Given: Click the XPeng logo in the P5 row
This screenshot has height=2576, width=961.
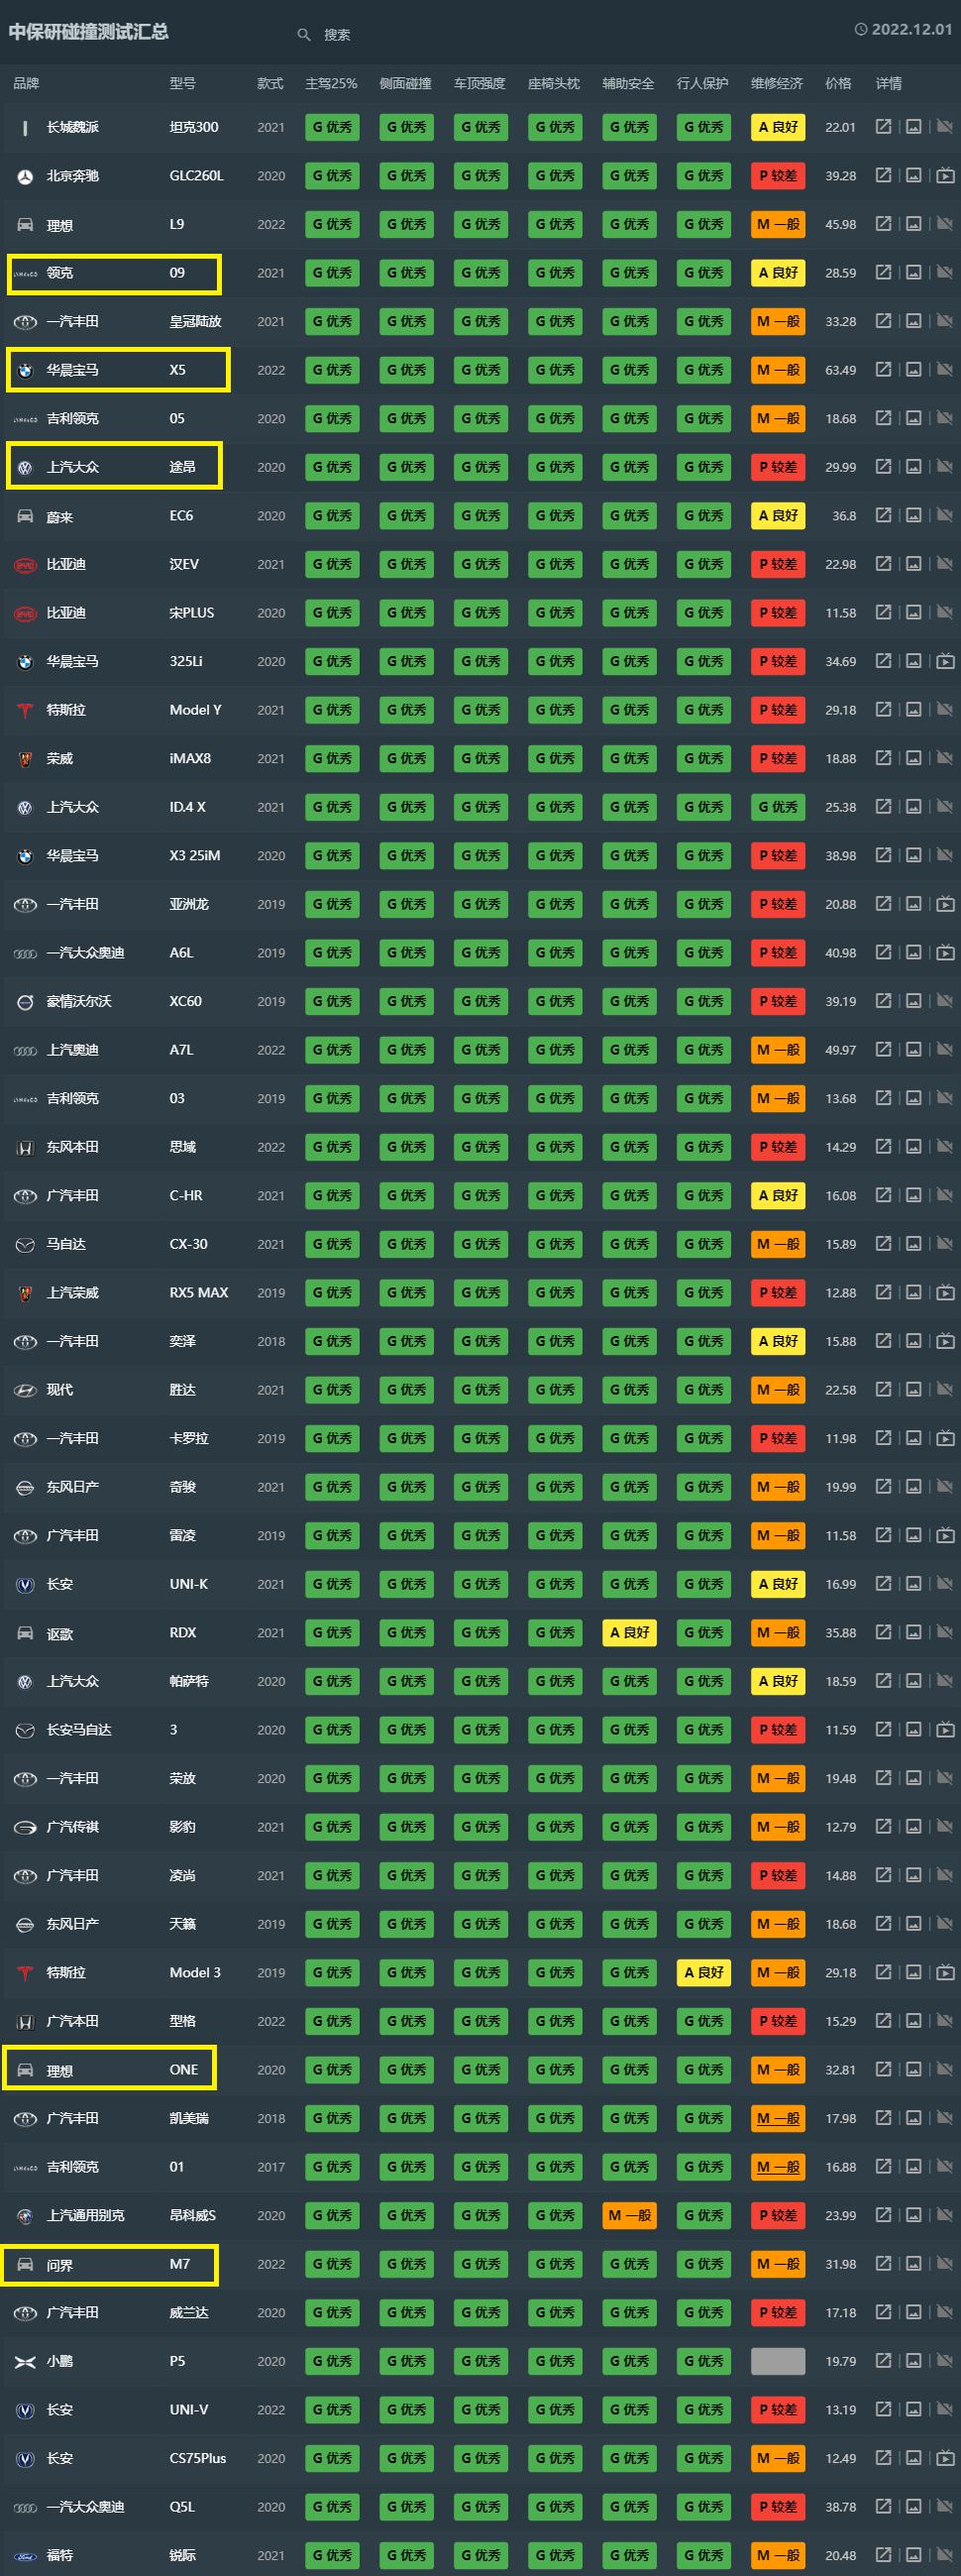Looking at the screenshot, I should pos(25,2362).
